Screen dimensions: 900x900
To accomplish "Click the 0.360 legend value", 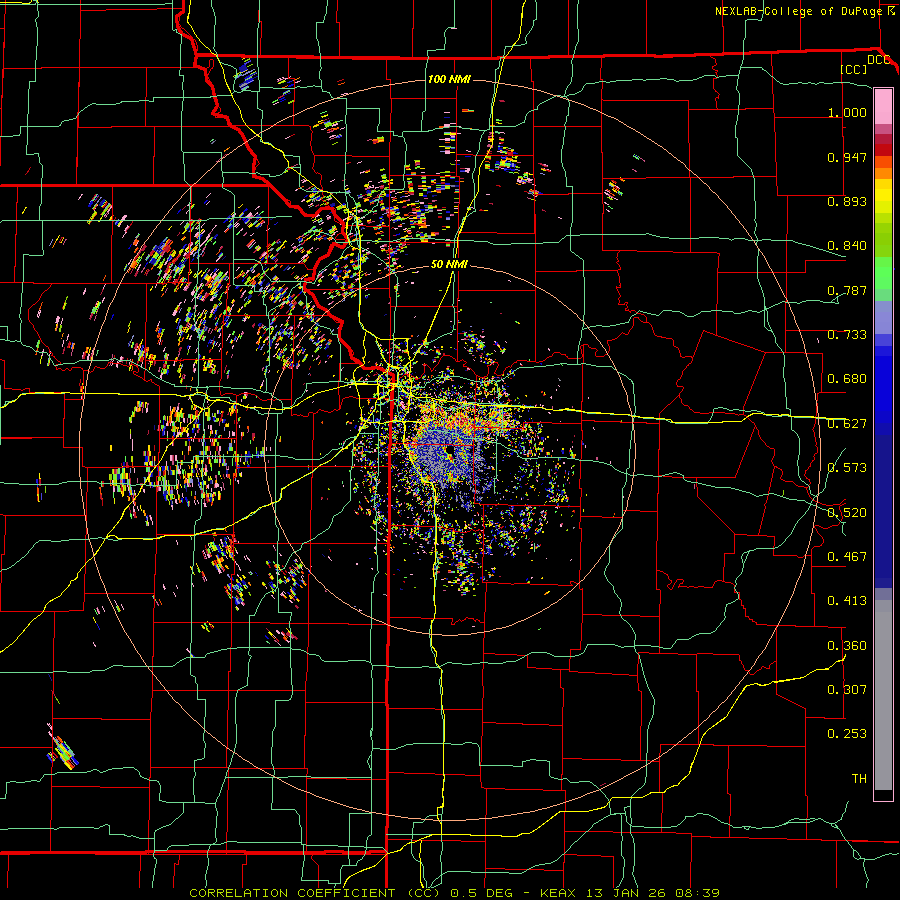I will click(847, 646).
